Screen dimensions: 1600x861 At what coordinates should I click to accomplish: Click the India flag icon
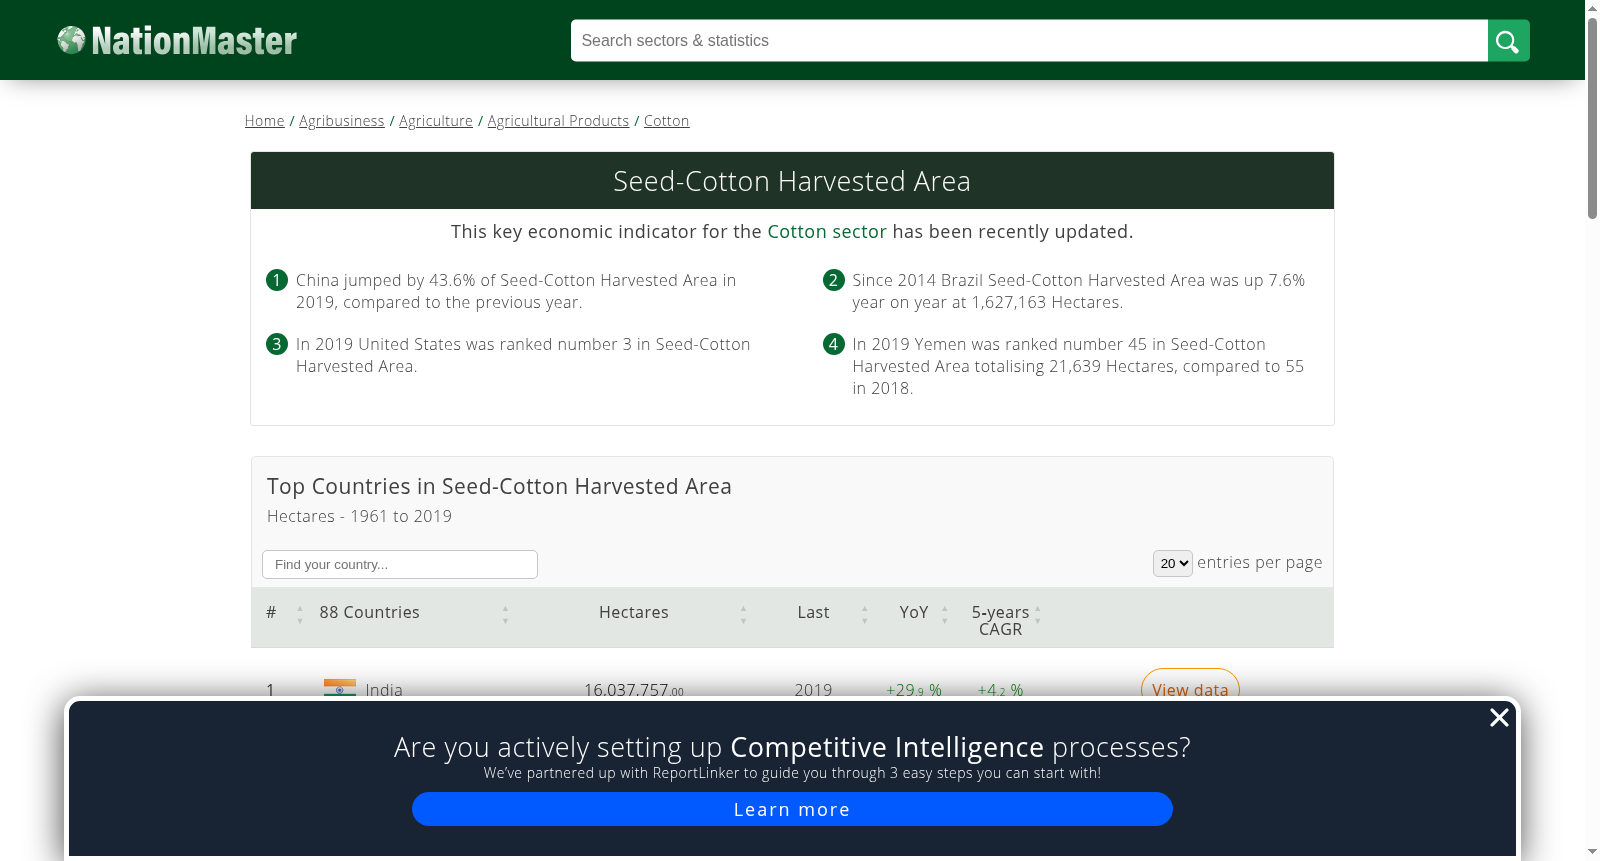[340, 688]
